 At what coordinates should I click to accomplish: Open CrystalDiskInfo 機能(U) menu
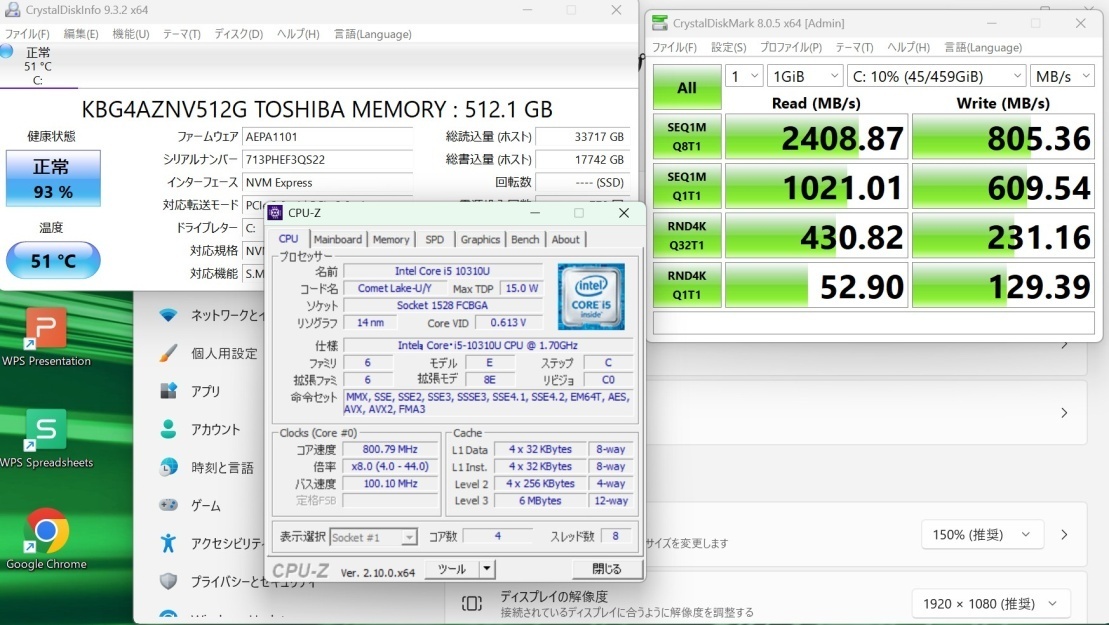(x=131, y=34)
